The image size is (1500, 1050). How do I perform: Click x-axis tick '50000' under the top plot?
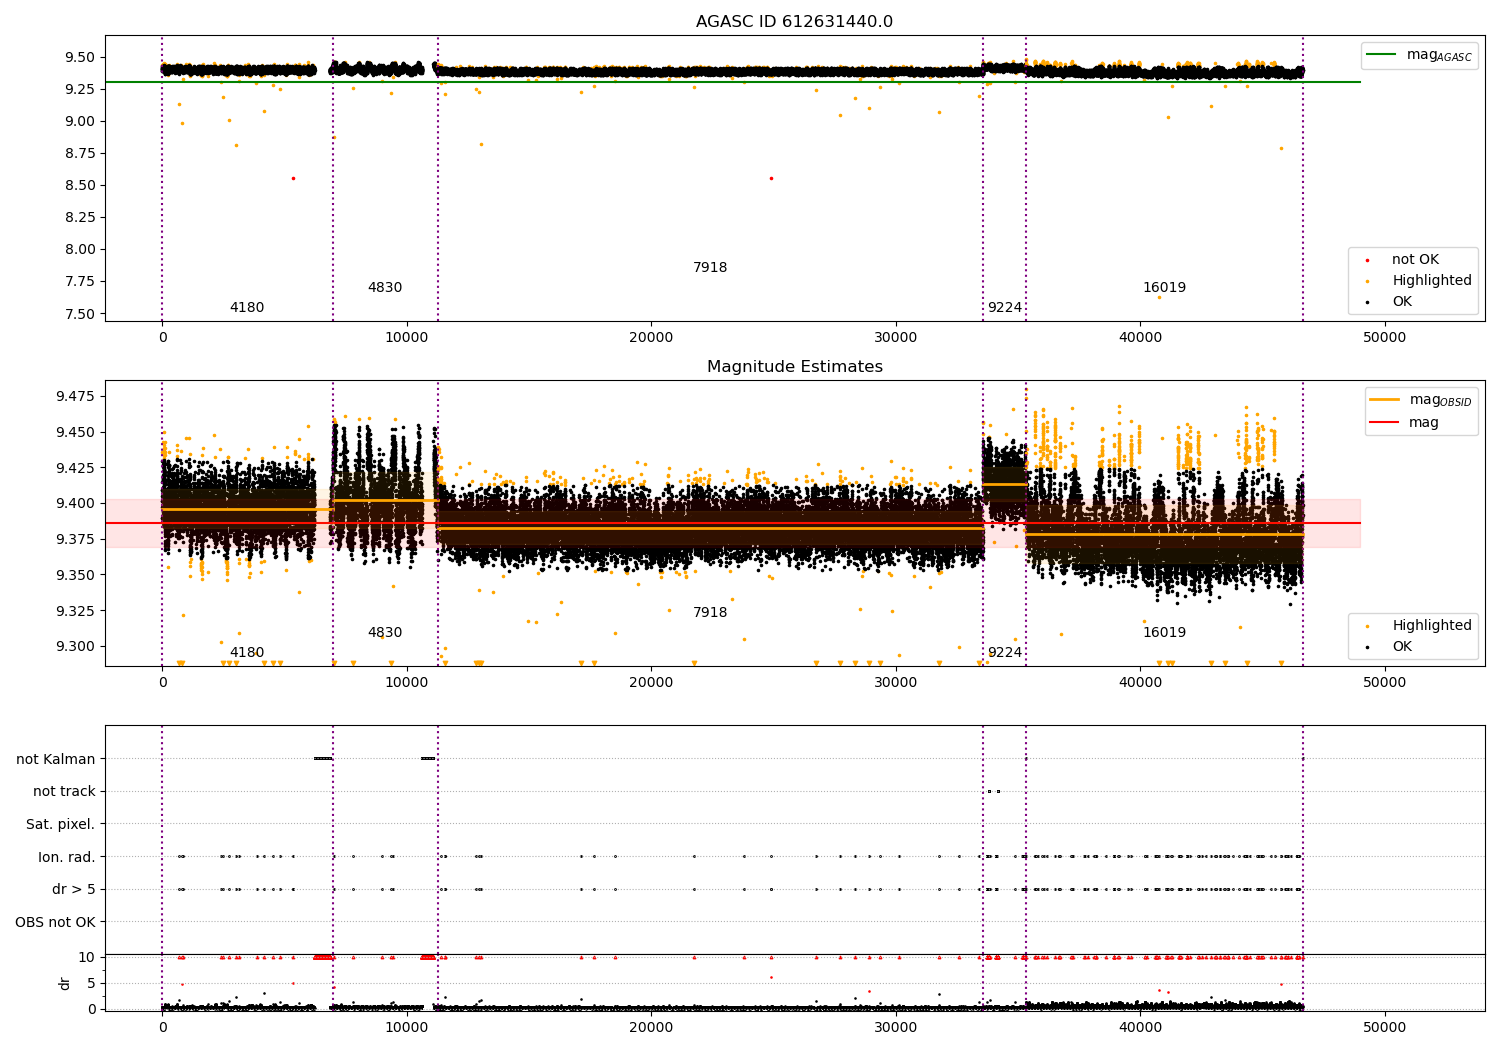point(1385,338)
